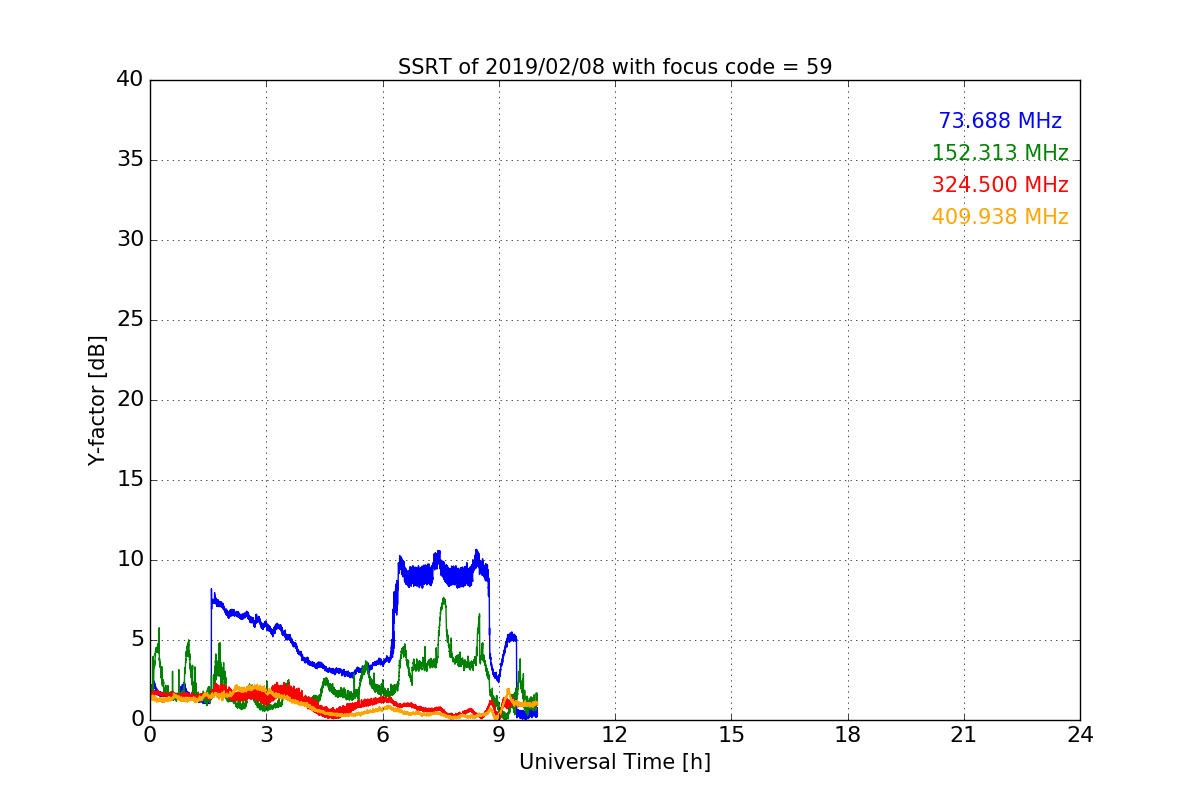Click x-axis tick label 12

tap(615, 735)
